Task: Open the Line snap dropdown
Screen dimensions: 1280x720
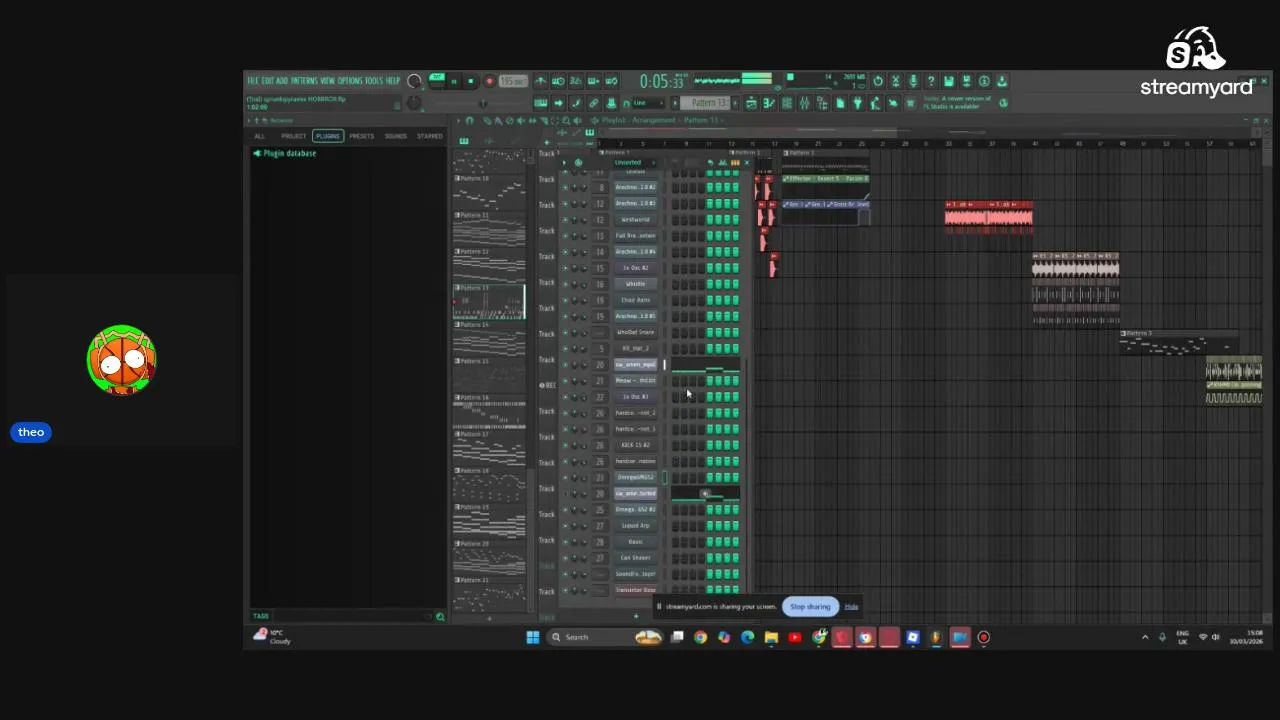Action: point(647,103)
